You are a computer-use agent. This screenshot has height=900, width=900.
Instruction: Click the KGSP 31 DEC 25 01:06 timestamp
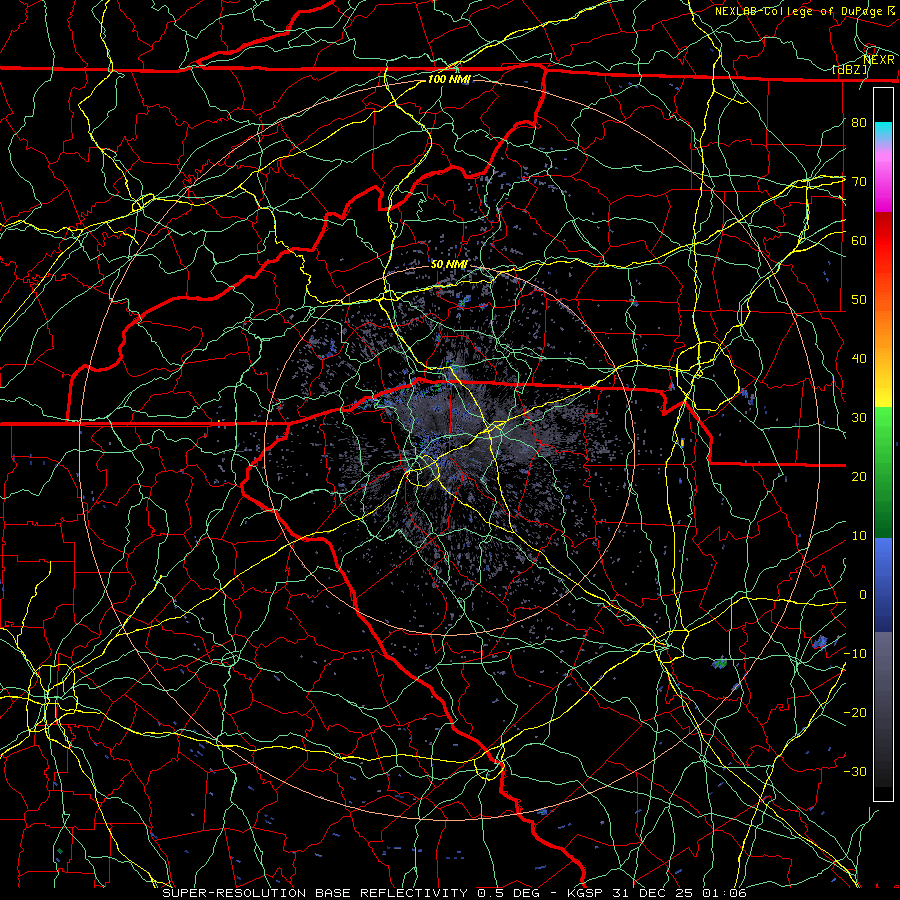(x=657, y=893)
